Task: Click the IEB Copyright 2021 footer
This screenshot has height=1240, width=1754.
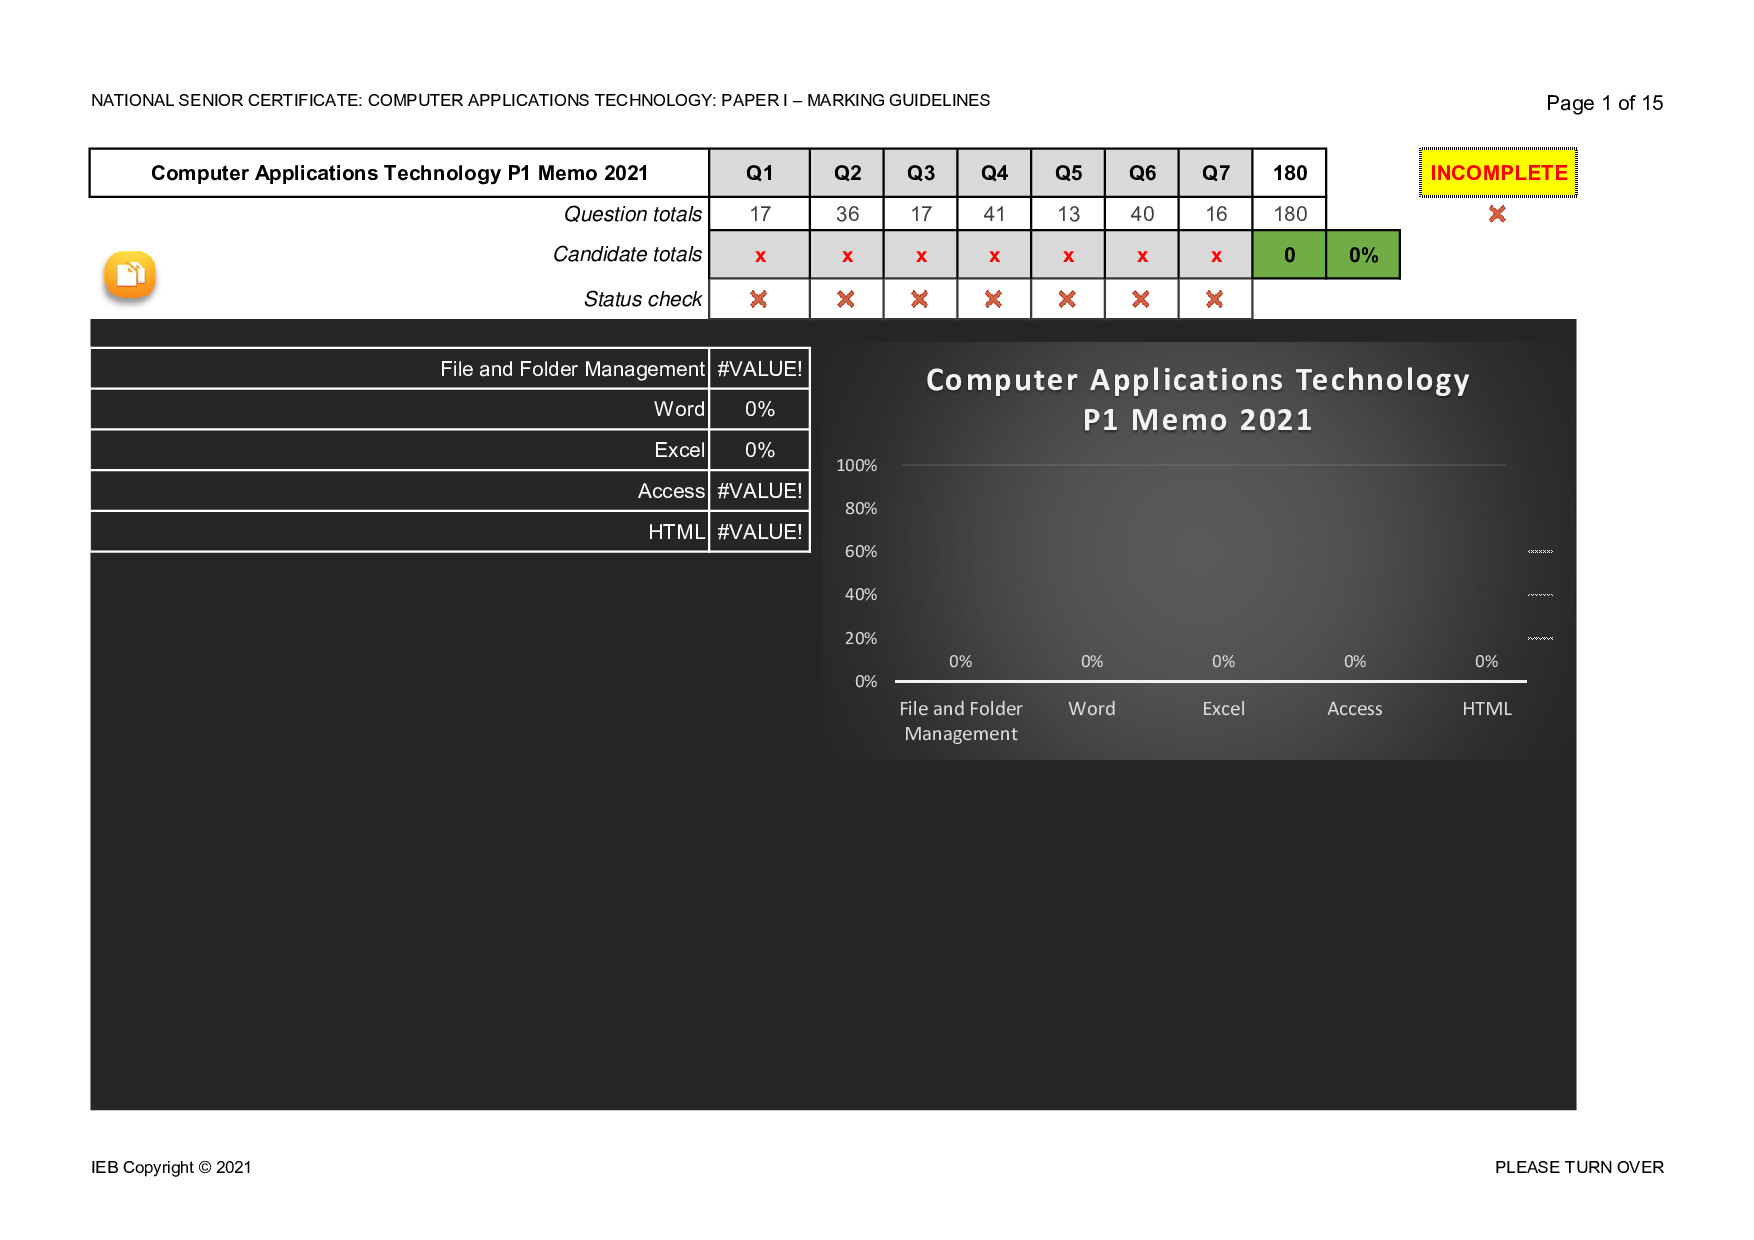Action: pos(171,1167)
